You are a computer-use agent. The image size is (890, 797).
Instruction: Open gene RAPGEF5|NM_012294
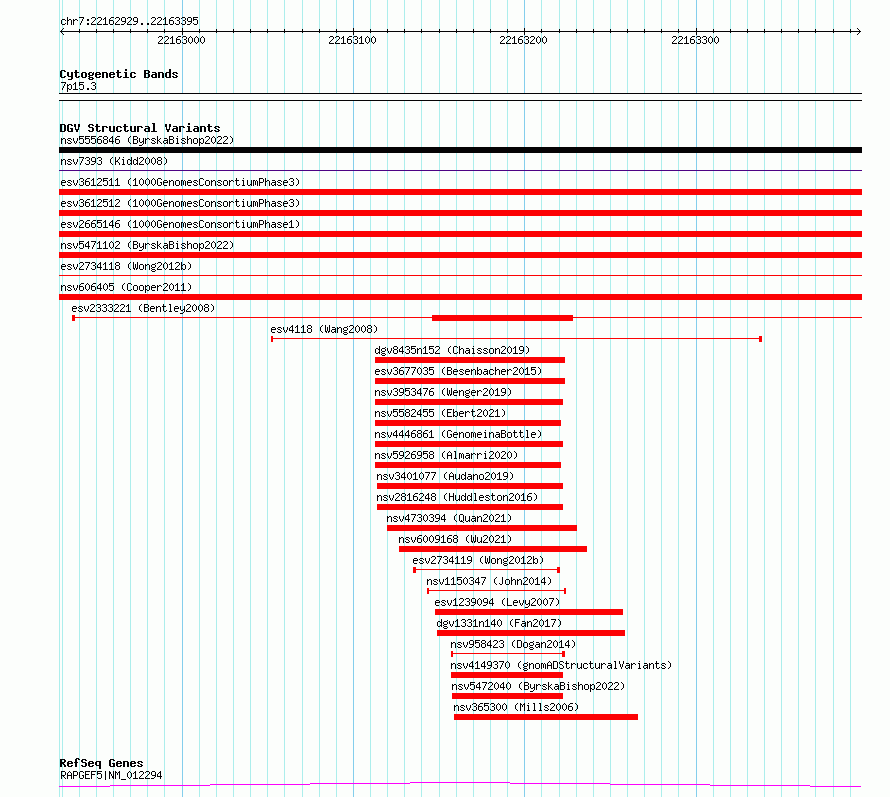(111, 775)
